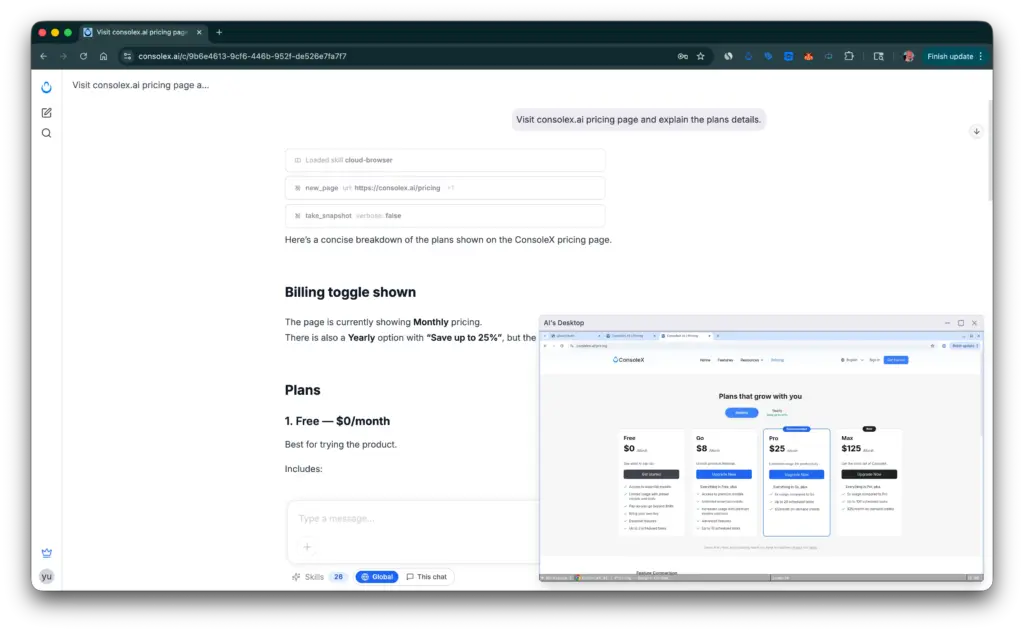The image size is (1024, 632).
Task: Expand the take_snapshot tool call row
Action: click(x=446, y=215)
